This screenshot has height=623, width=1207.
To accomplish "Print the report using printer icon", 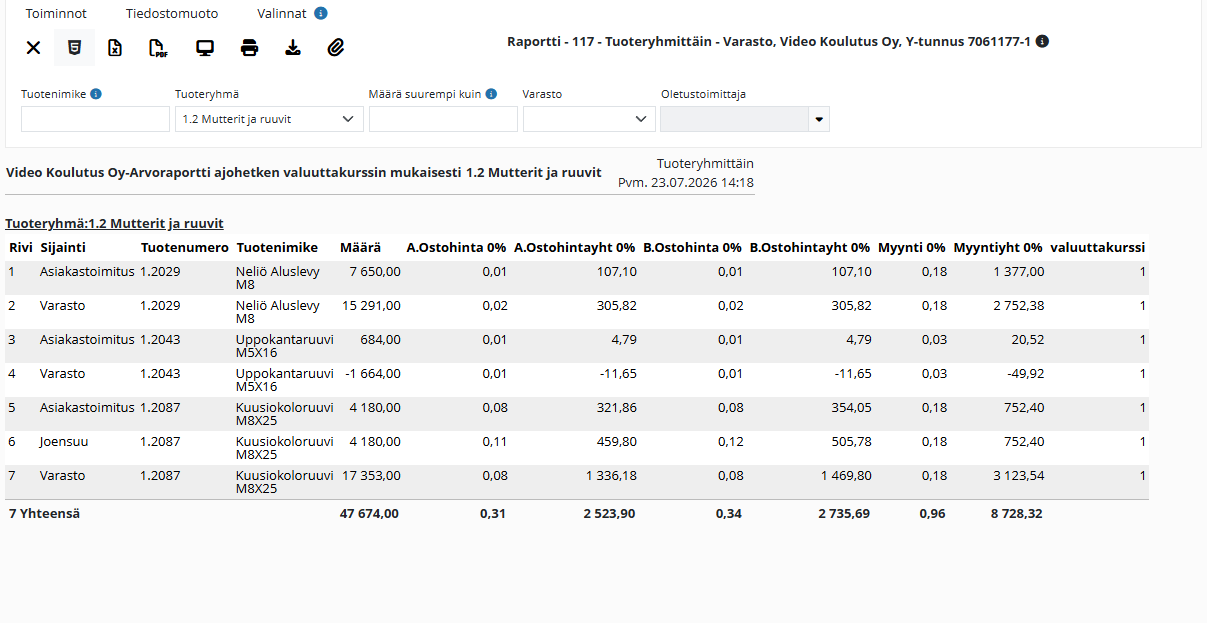I will [250, 47].
